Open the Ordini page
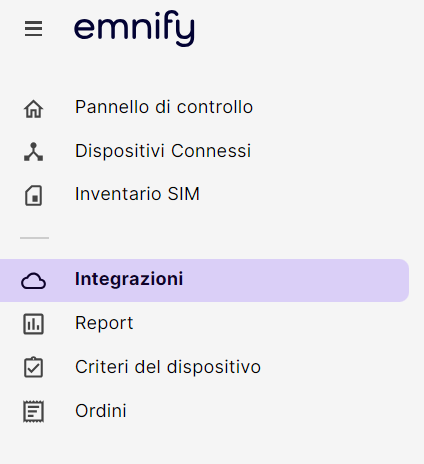Screen dimensions: 424x464 pos(101,411)
